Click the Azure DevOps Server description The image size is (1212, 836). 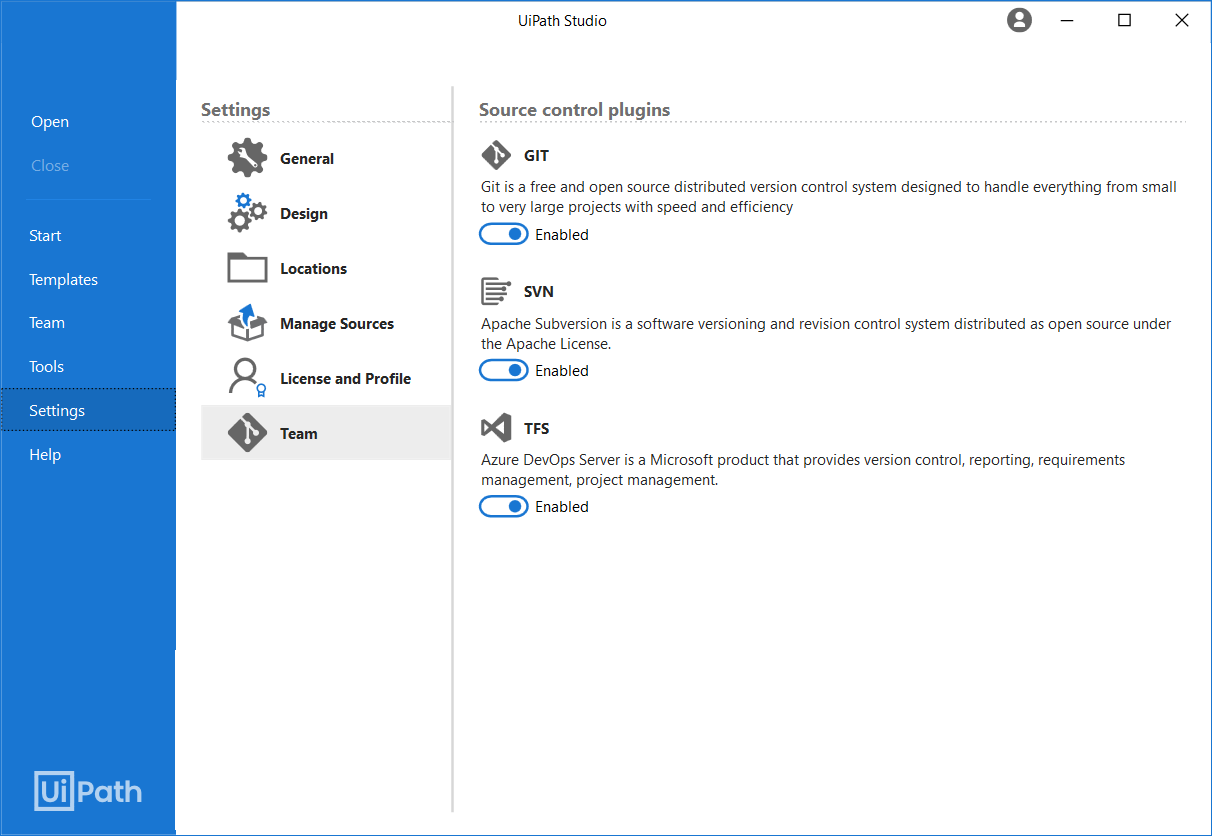click(803, 470)
